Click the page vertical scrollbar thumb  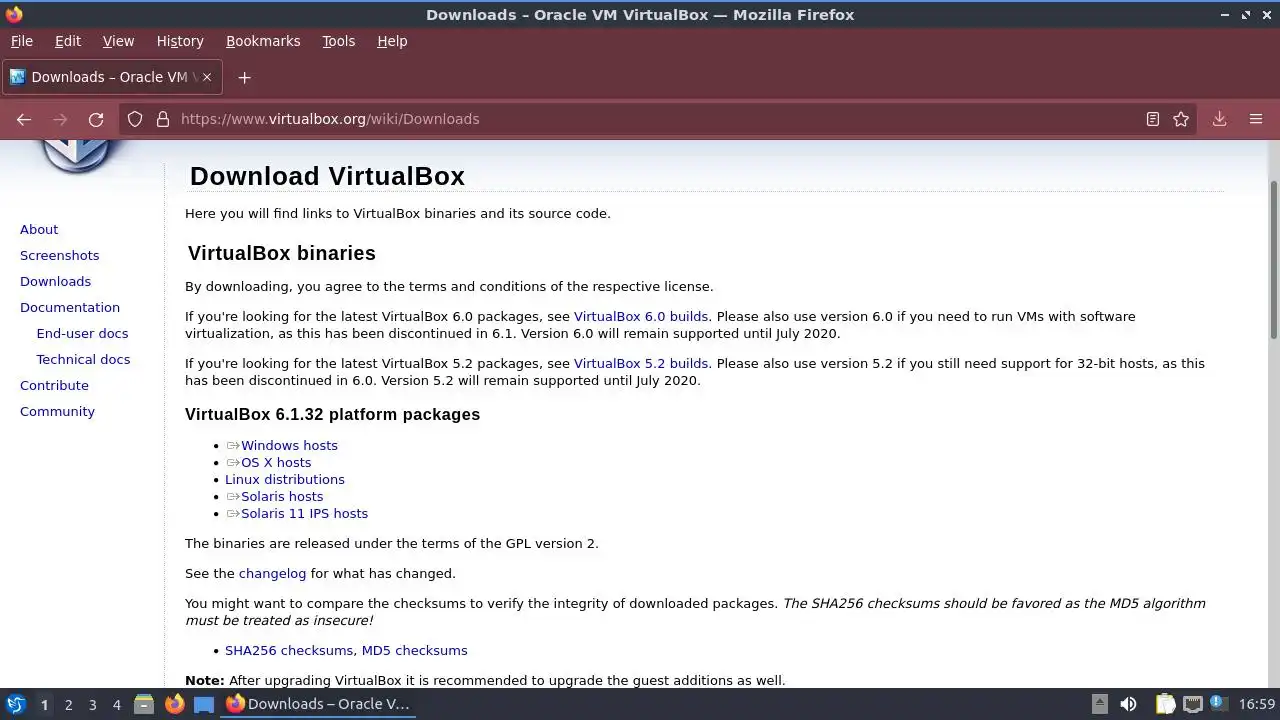click(1273, 260)
